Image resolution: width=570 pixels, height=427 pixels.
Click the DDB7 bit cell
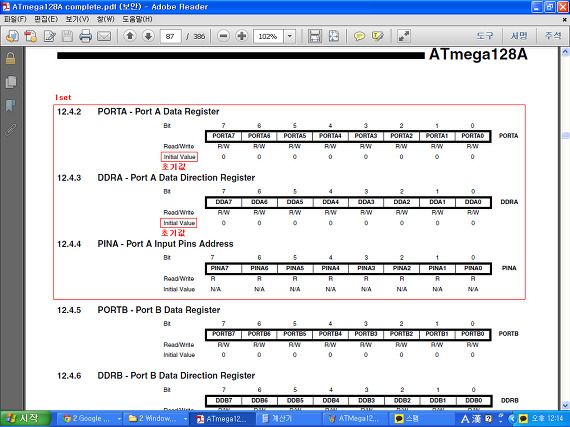(224, 400)
